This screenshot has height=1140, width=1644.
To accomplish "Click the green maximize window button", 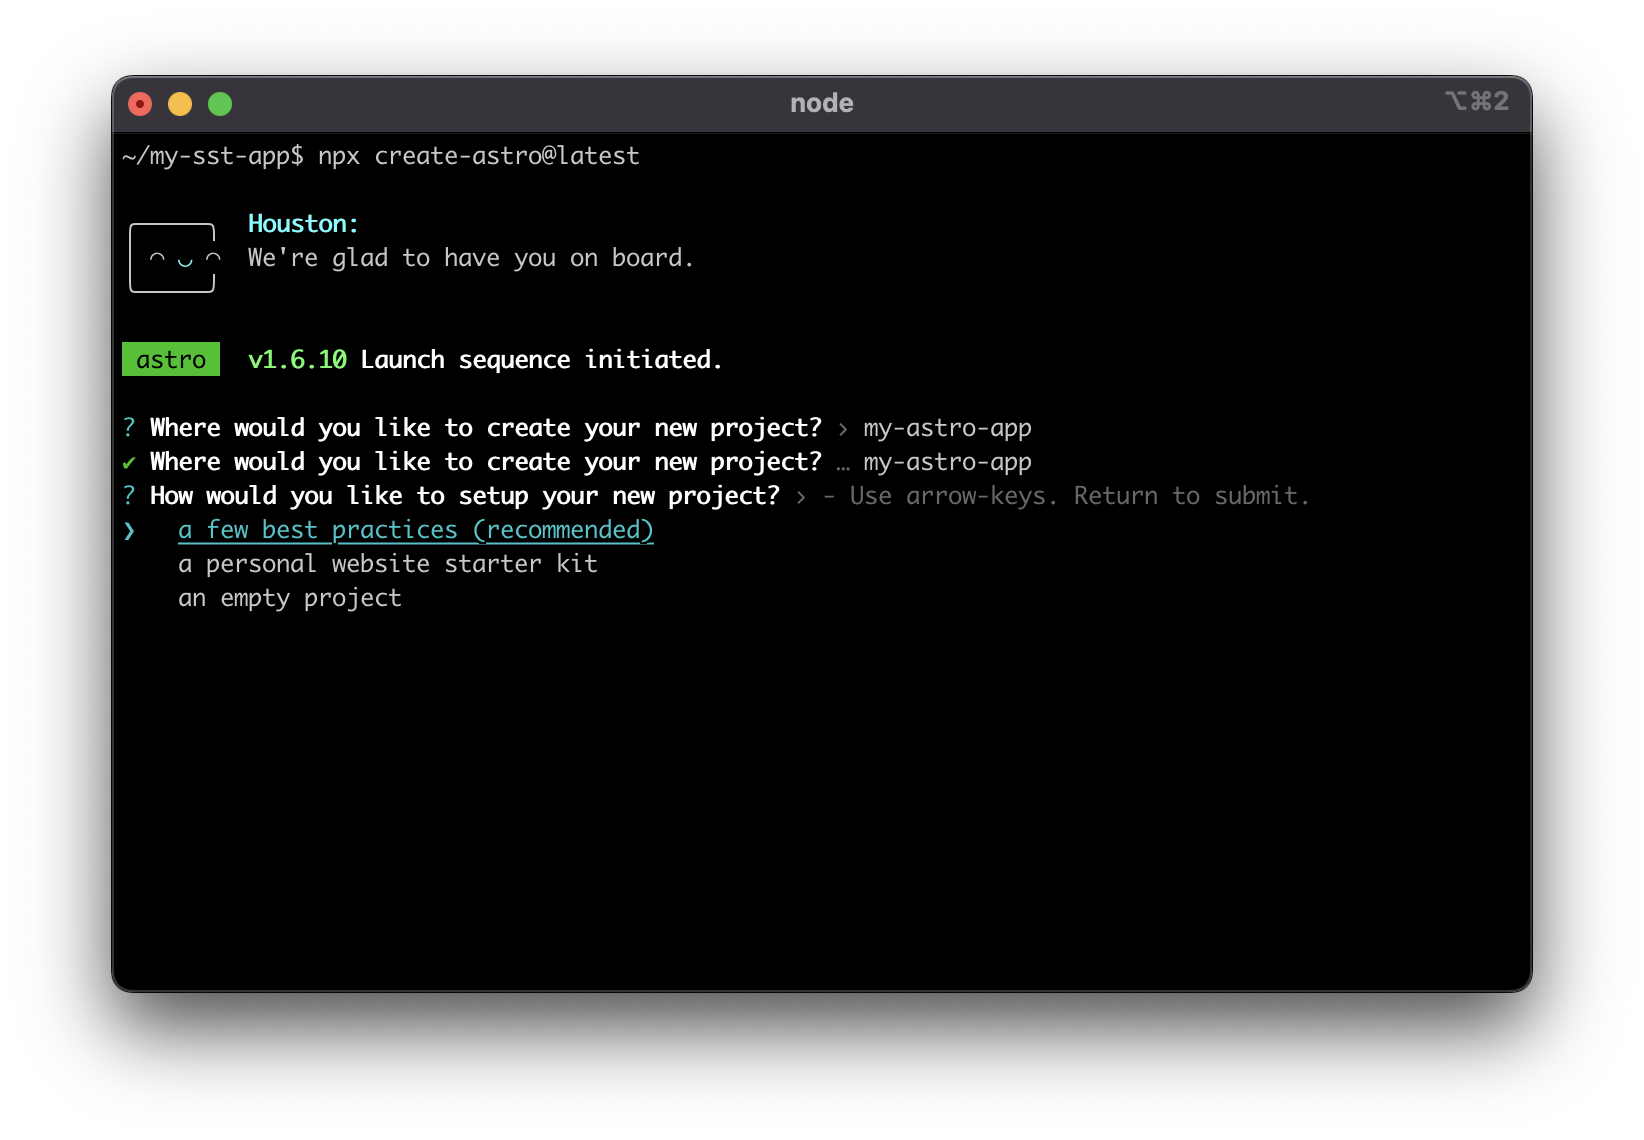I will click(220, 104).
